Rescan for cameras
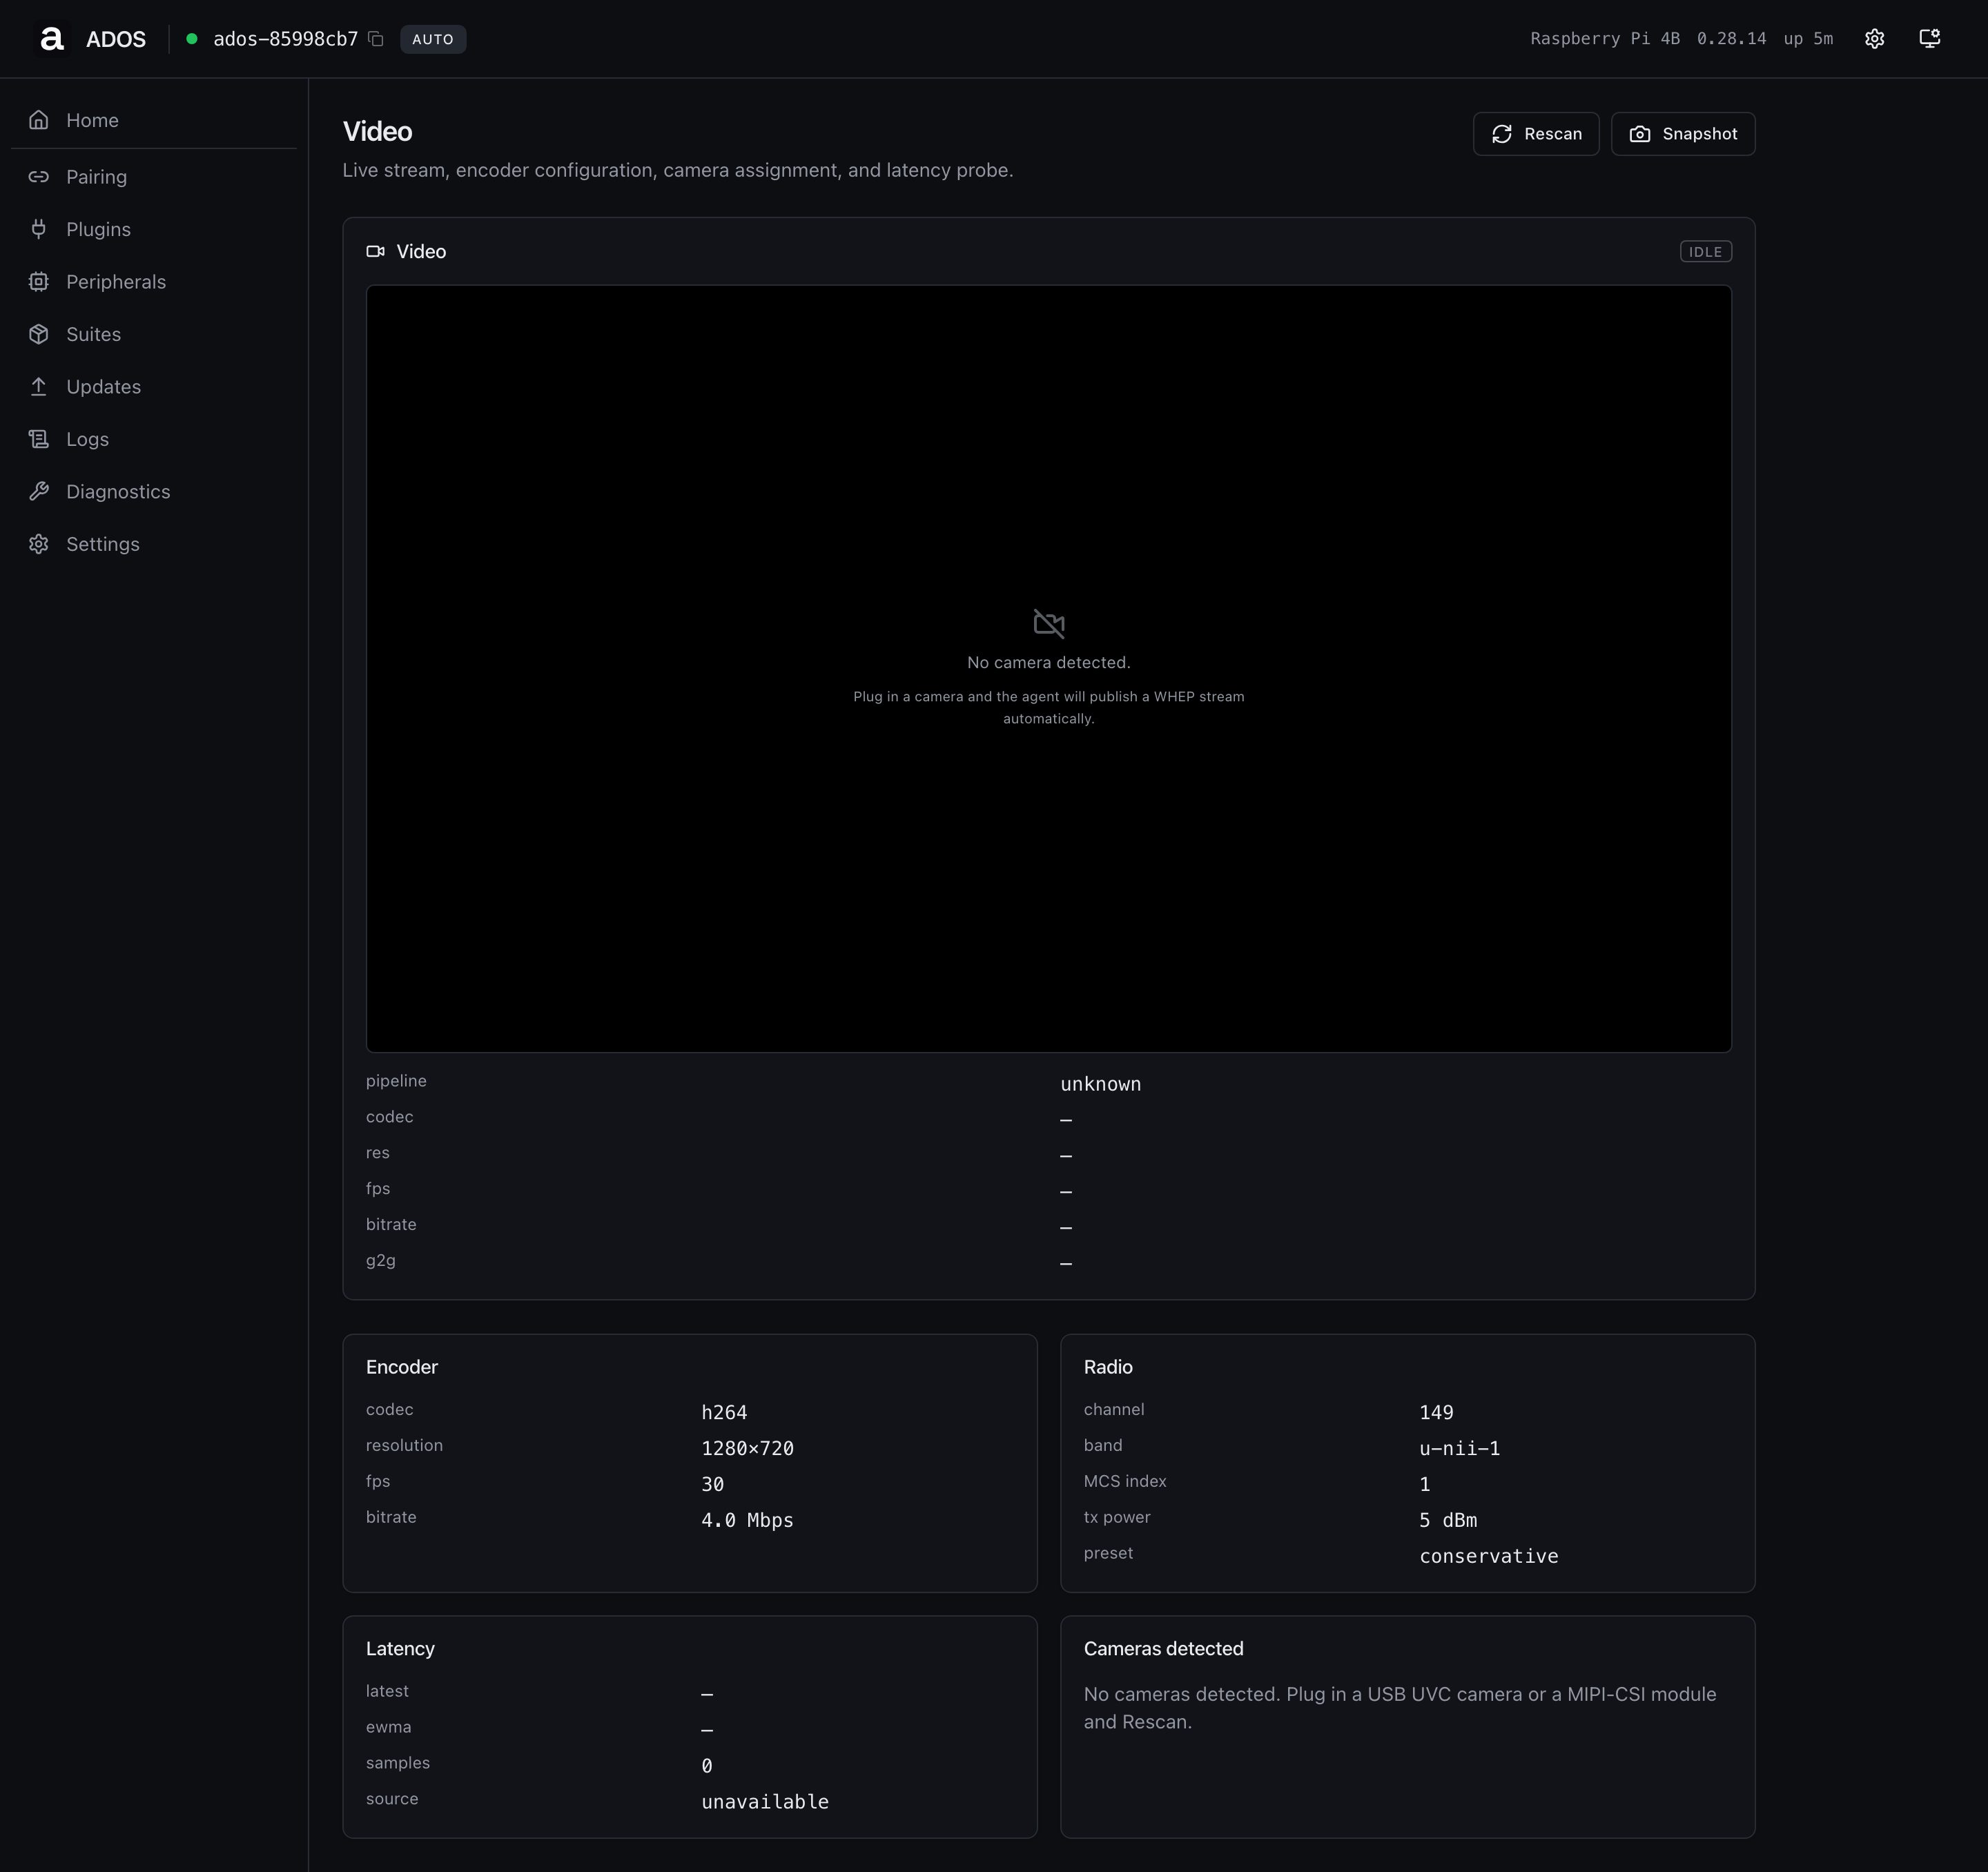This screenshot has width=1988, height=1872. click(x=1536, y=134)
